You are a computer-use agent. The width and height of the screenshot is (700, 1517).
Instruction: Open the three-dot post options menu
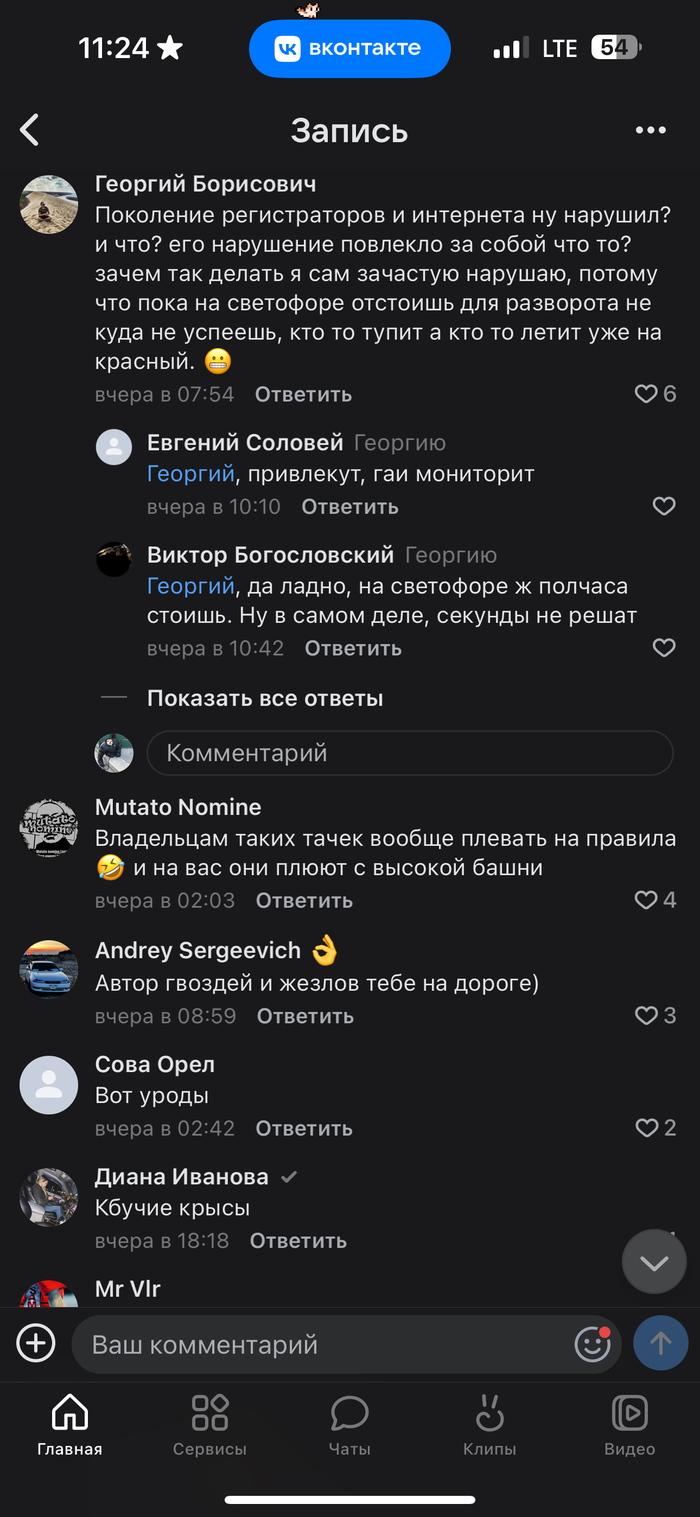(x=650, y=130)
